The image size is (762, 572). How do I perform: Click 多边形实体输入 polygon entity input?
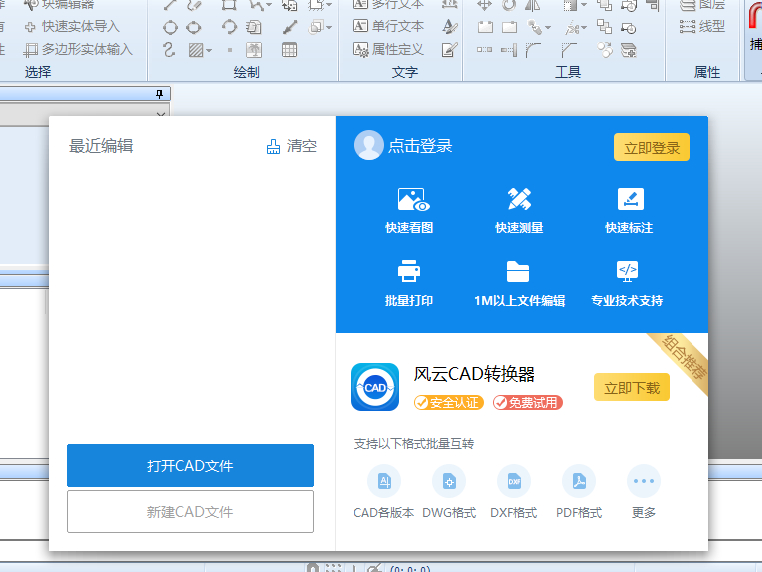pyautogui.click(x=78, y=49)
